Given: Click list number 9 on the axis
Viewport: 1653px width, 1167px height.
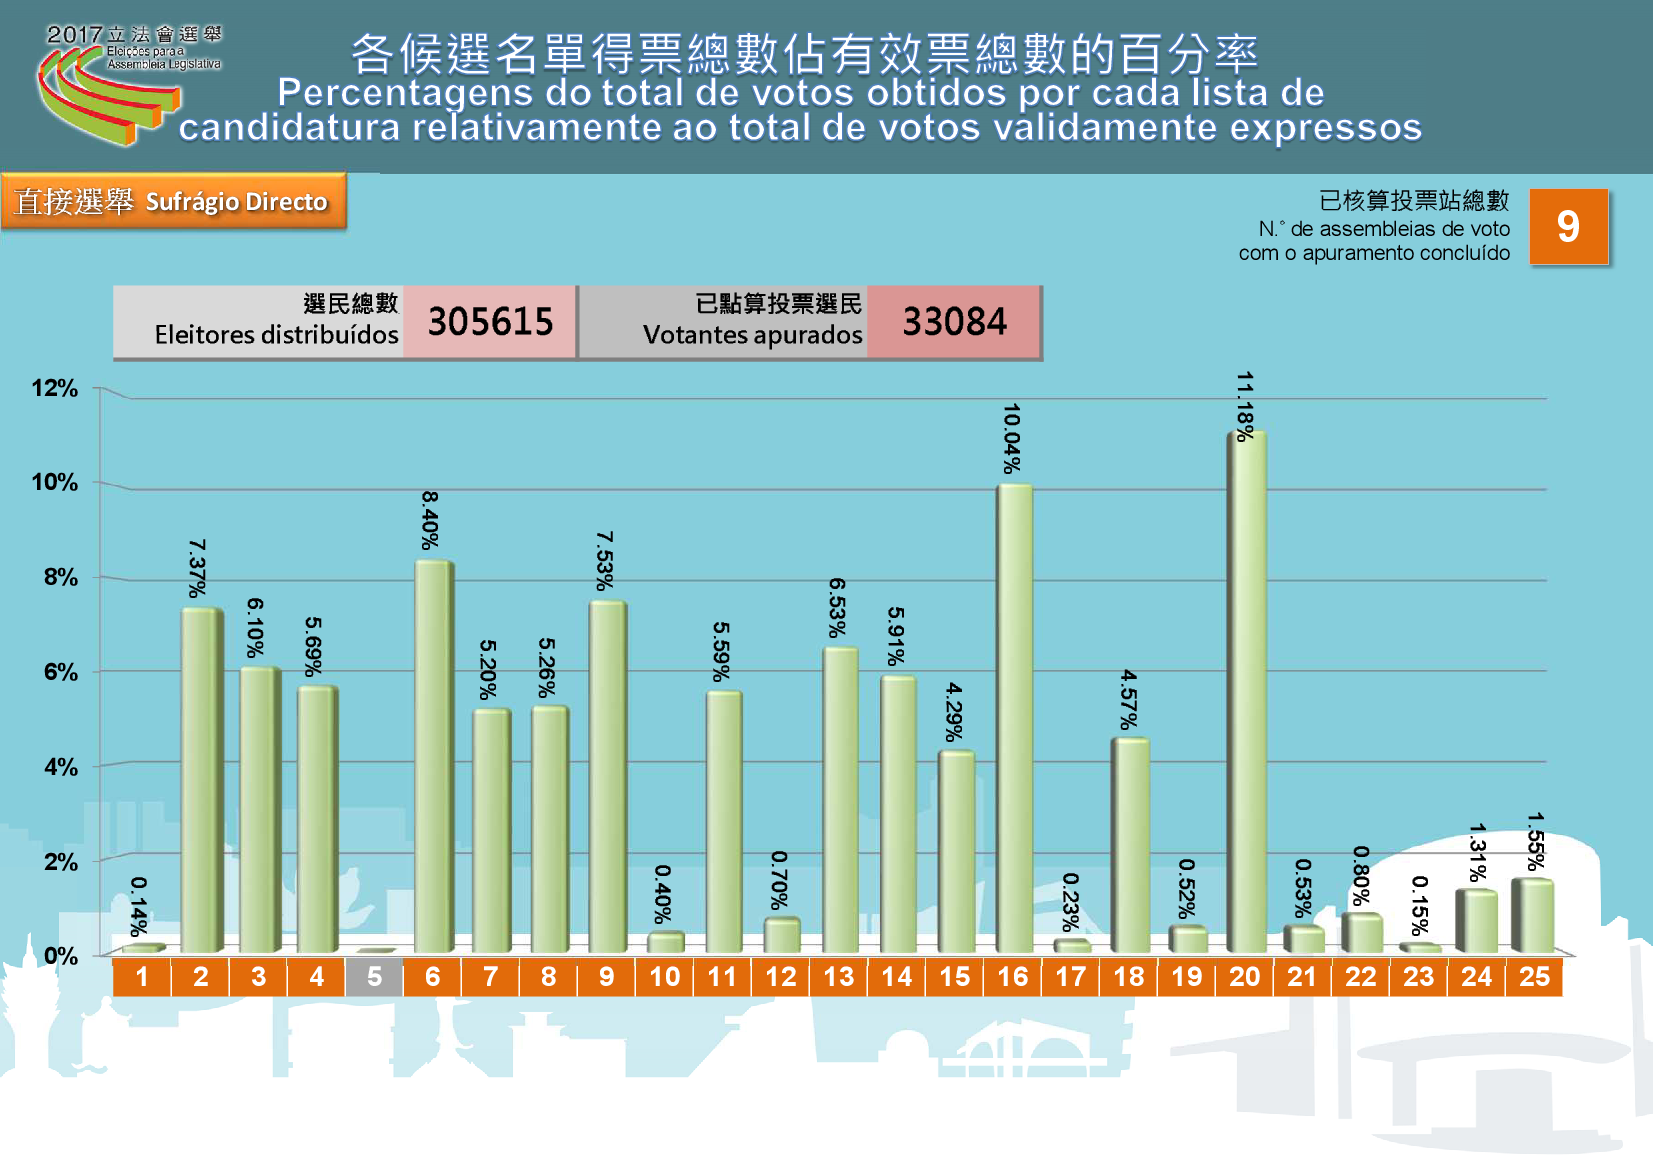Looking at the screenshot, I should click(x=606, y=977).
